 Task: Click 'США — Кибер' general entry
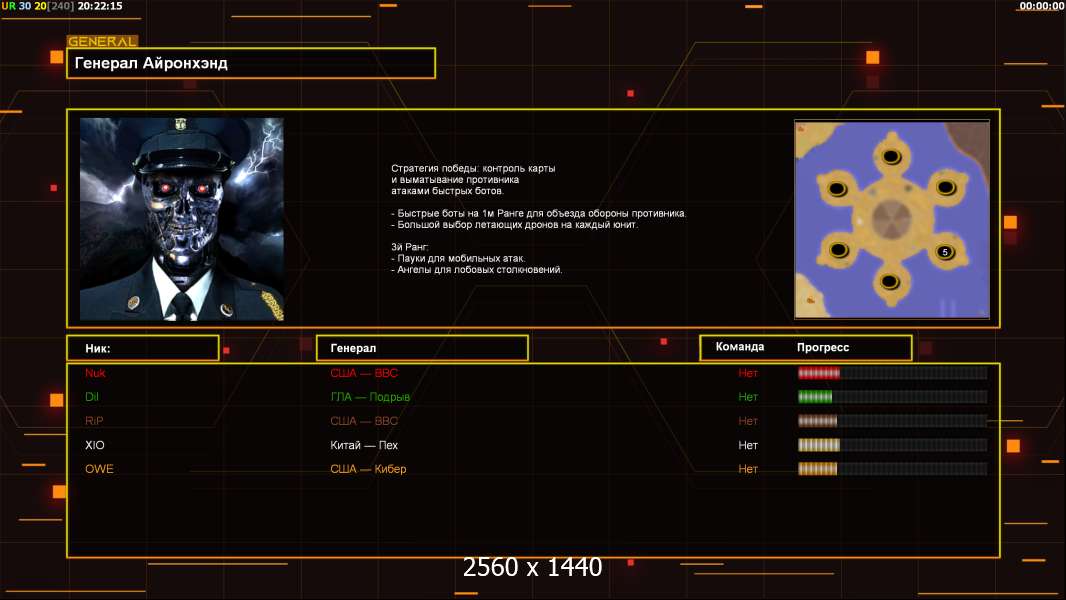click(368, 469)
